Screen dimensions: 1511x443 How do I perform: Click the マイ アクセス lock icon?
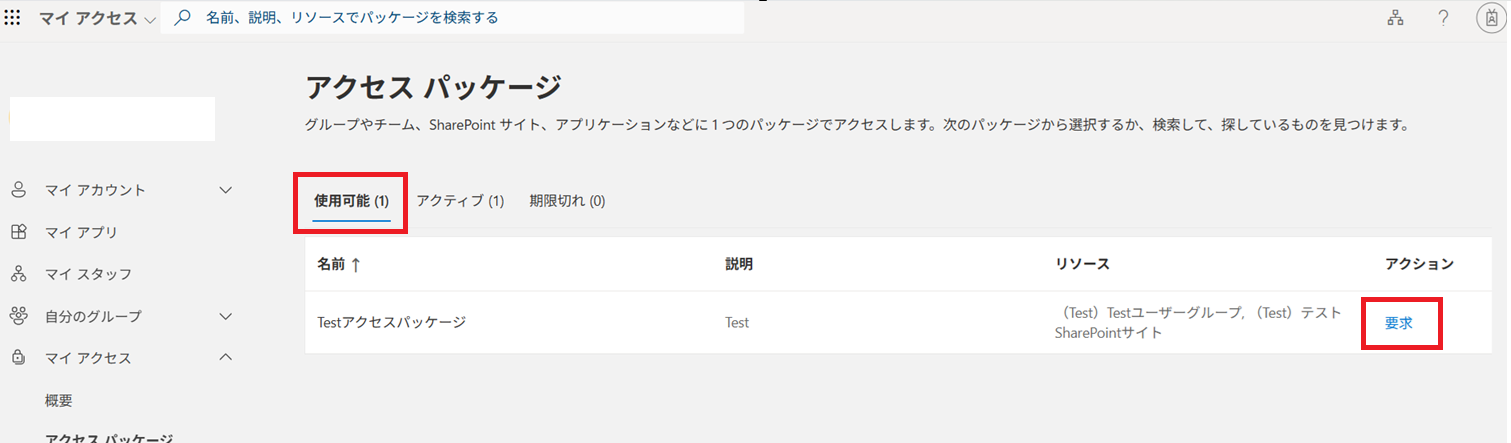coord(18,358)
